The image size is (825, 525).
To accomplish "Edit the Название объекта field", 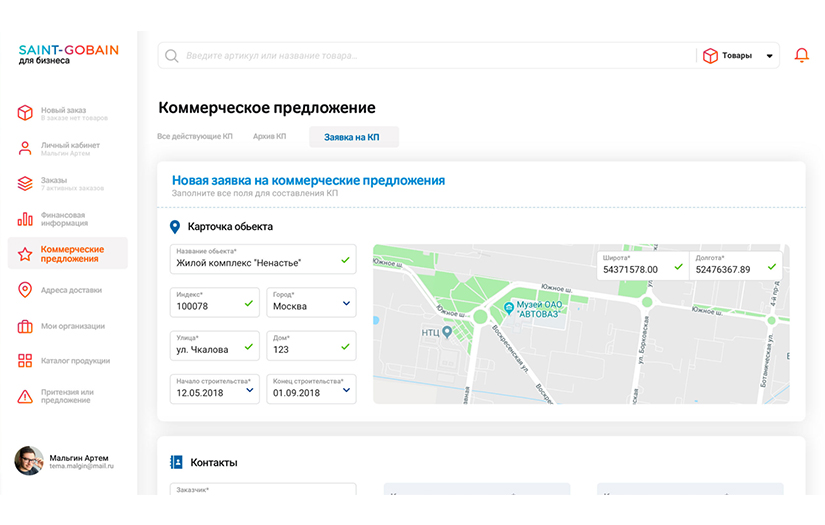I will [x=263, y=259].
